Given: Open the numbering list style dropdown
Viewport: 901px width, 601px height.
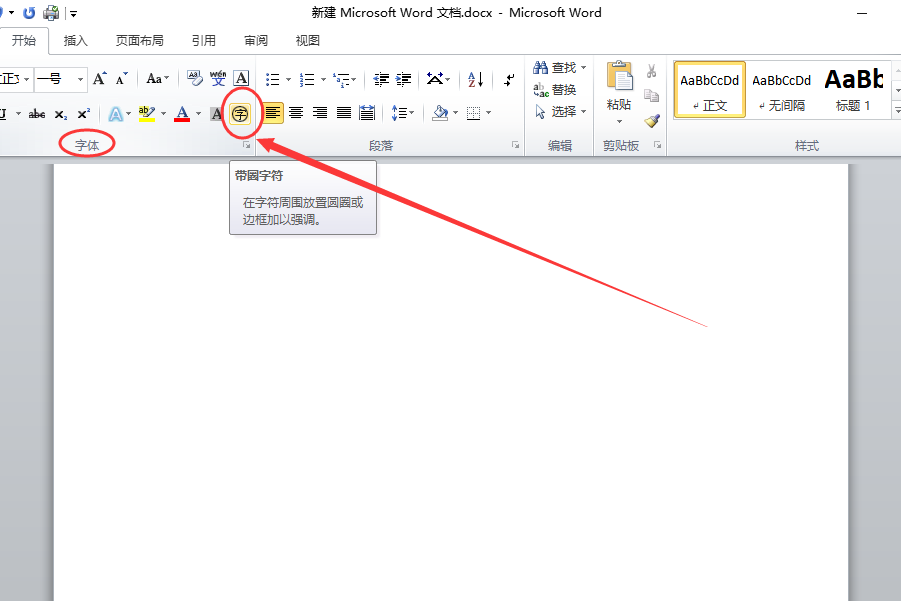Looking at the screenshot, I should (x=323, y=79).
